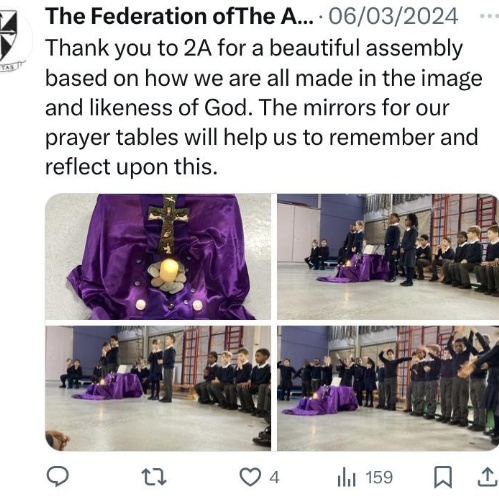Screen dimensions: 499x499
Task: Click the lit candle in first photo
Action: pyautogui.click(x=169, y=270)
